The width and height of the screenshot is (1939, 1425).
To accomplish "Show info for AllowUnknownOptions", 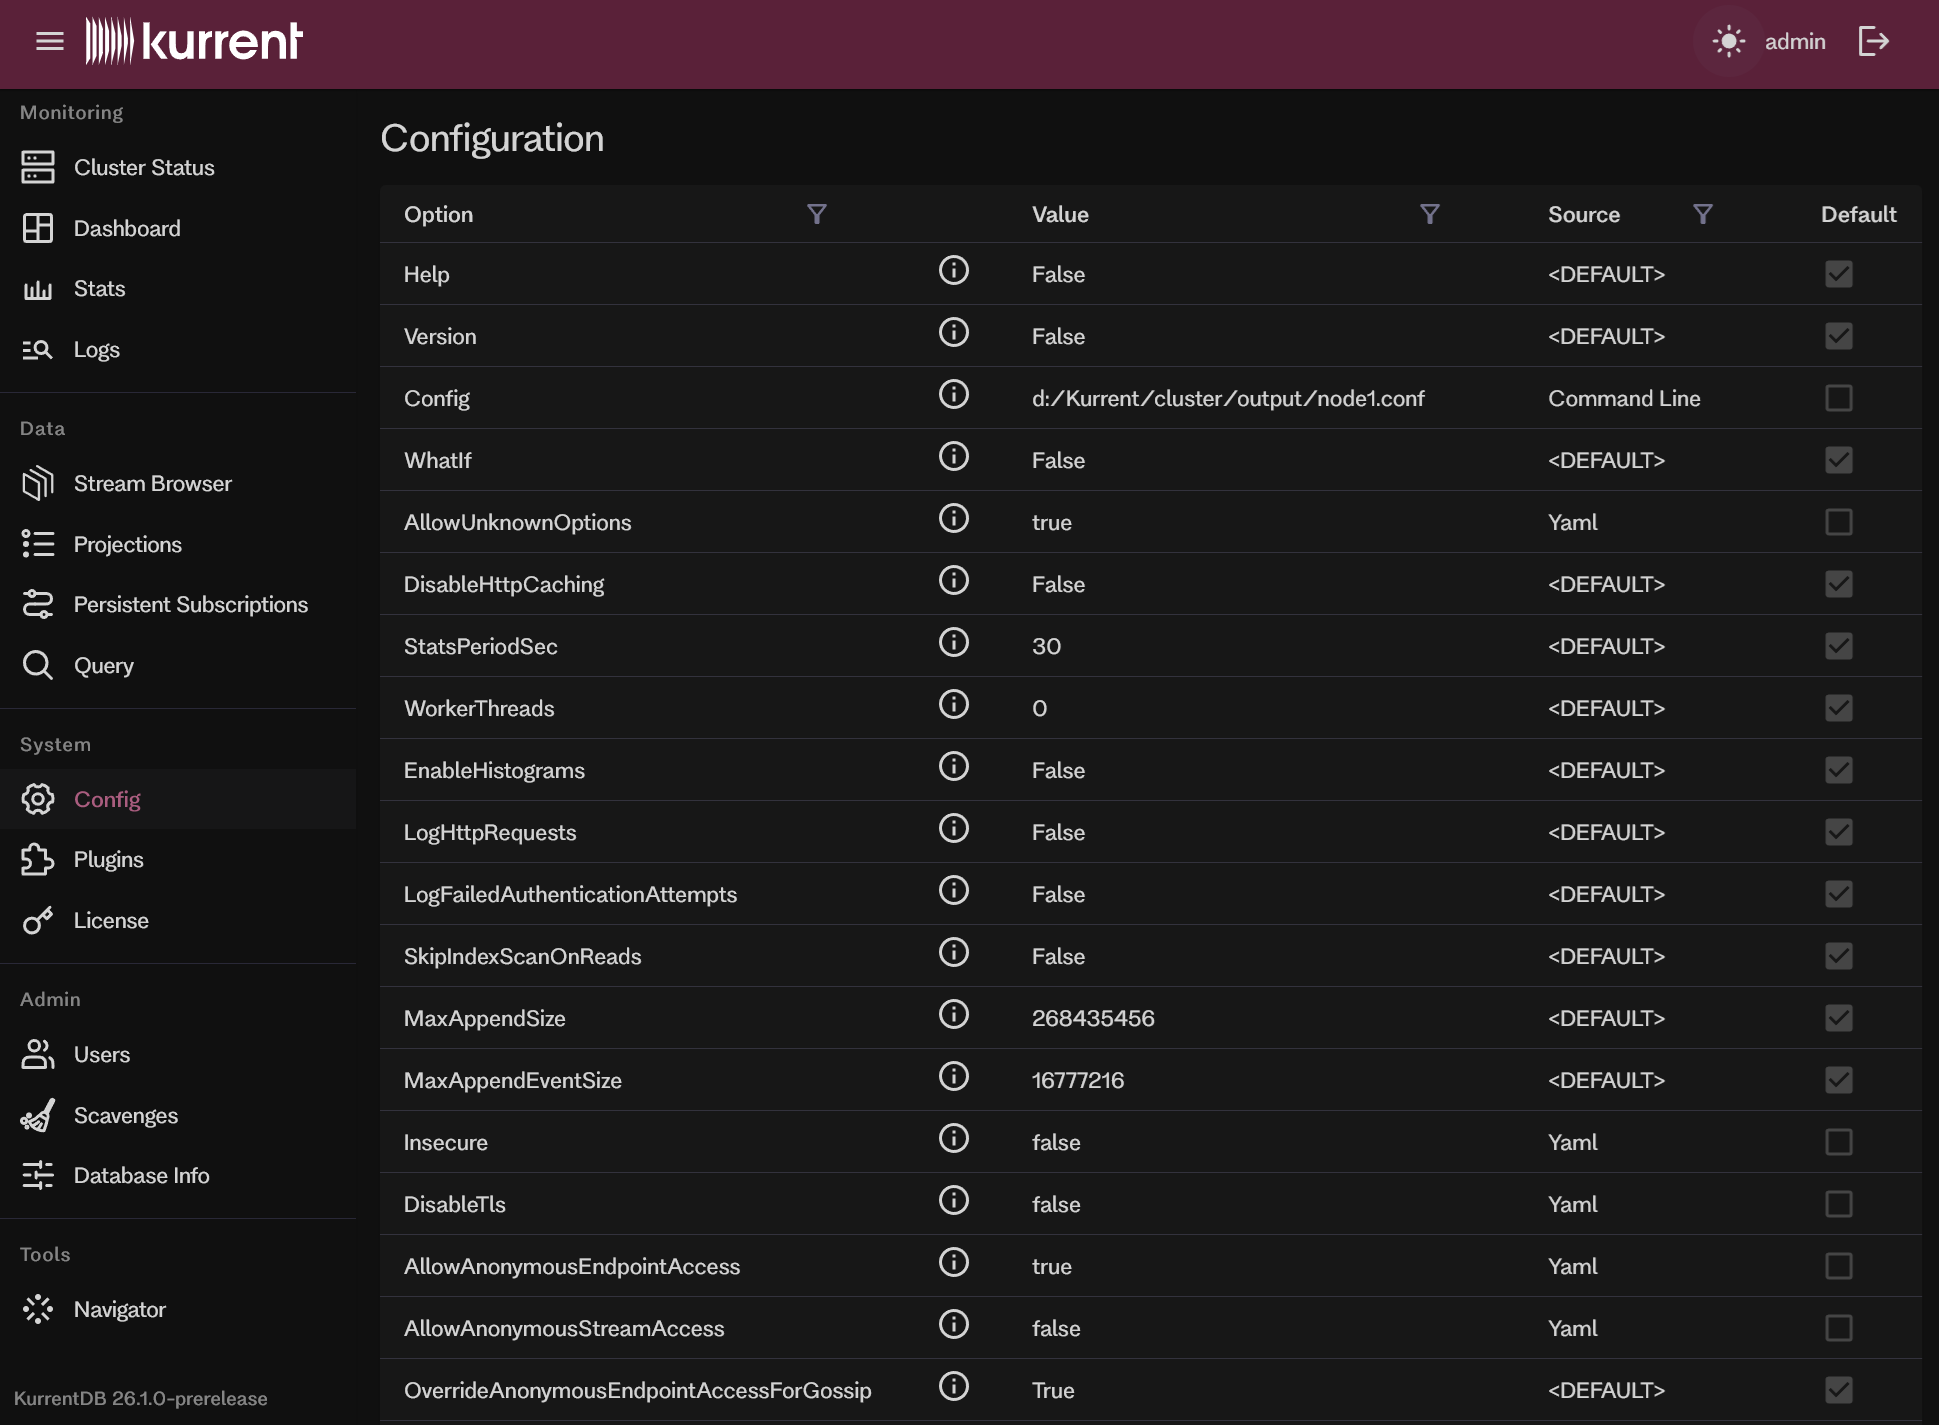I will coord(954,518).
